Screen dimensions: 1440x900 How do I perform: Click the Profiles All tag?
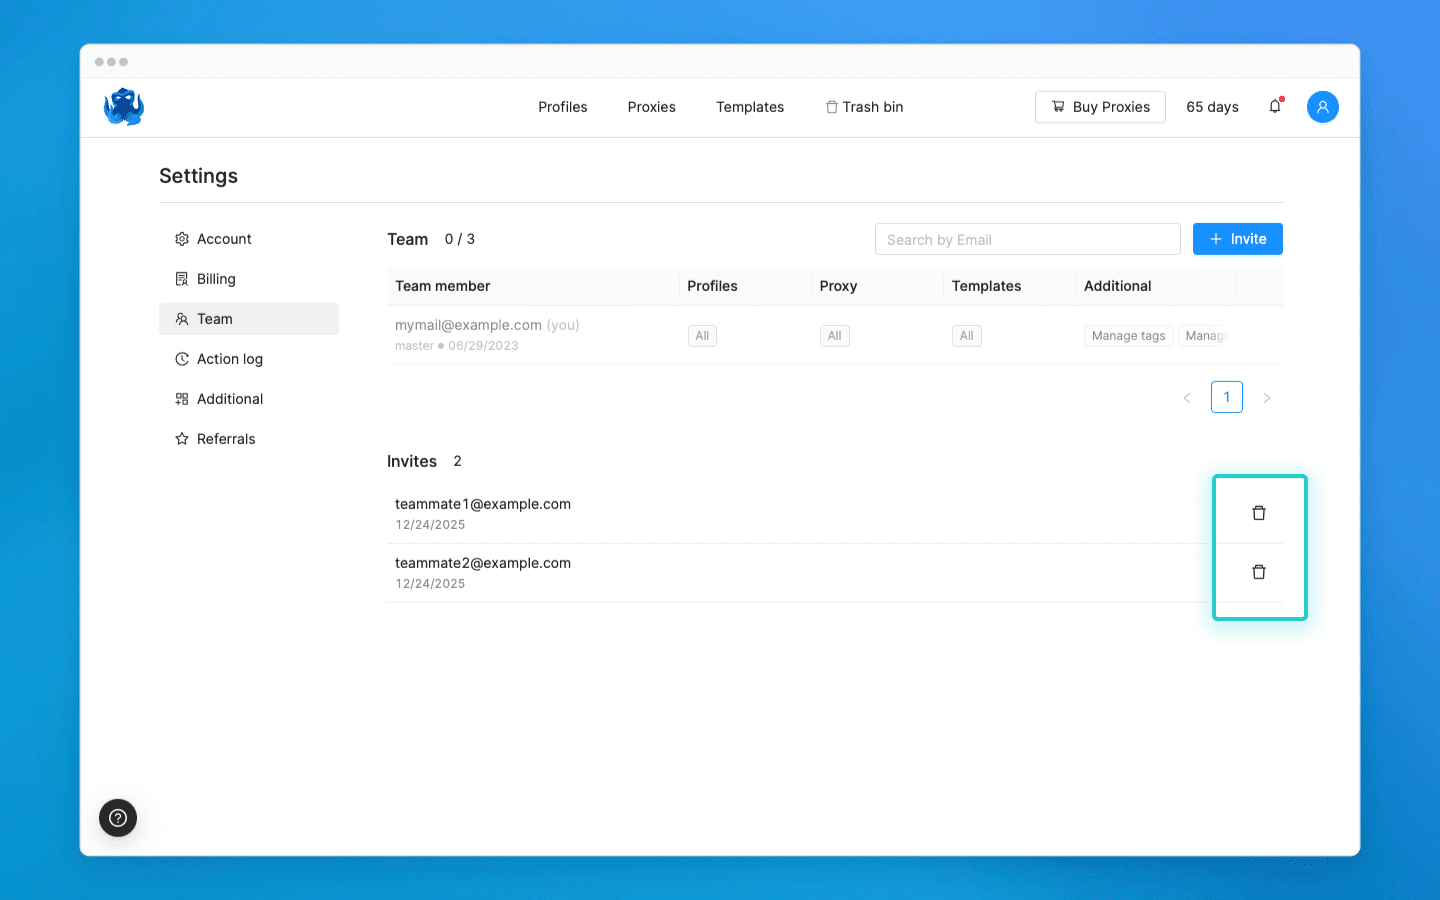click(x=702, y=336)
